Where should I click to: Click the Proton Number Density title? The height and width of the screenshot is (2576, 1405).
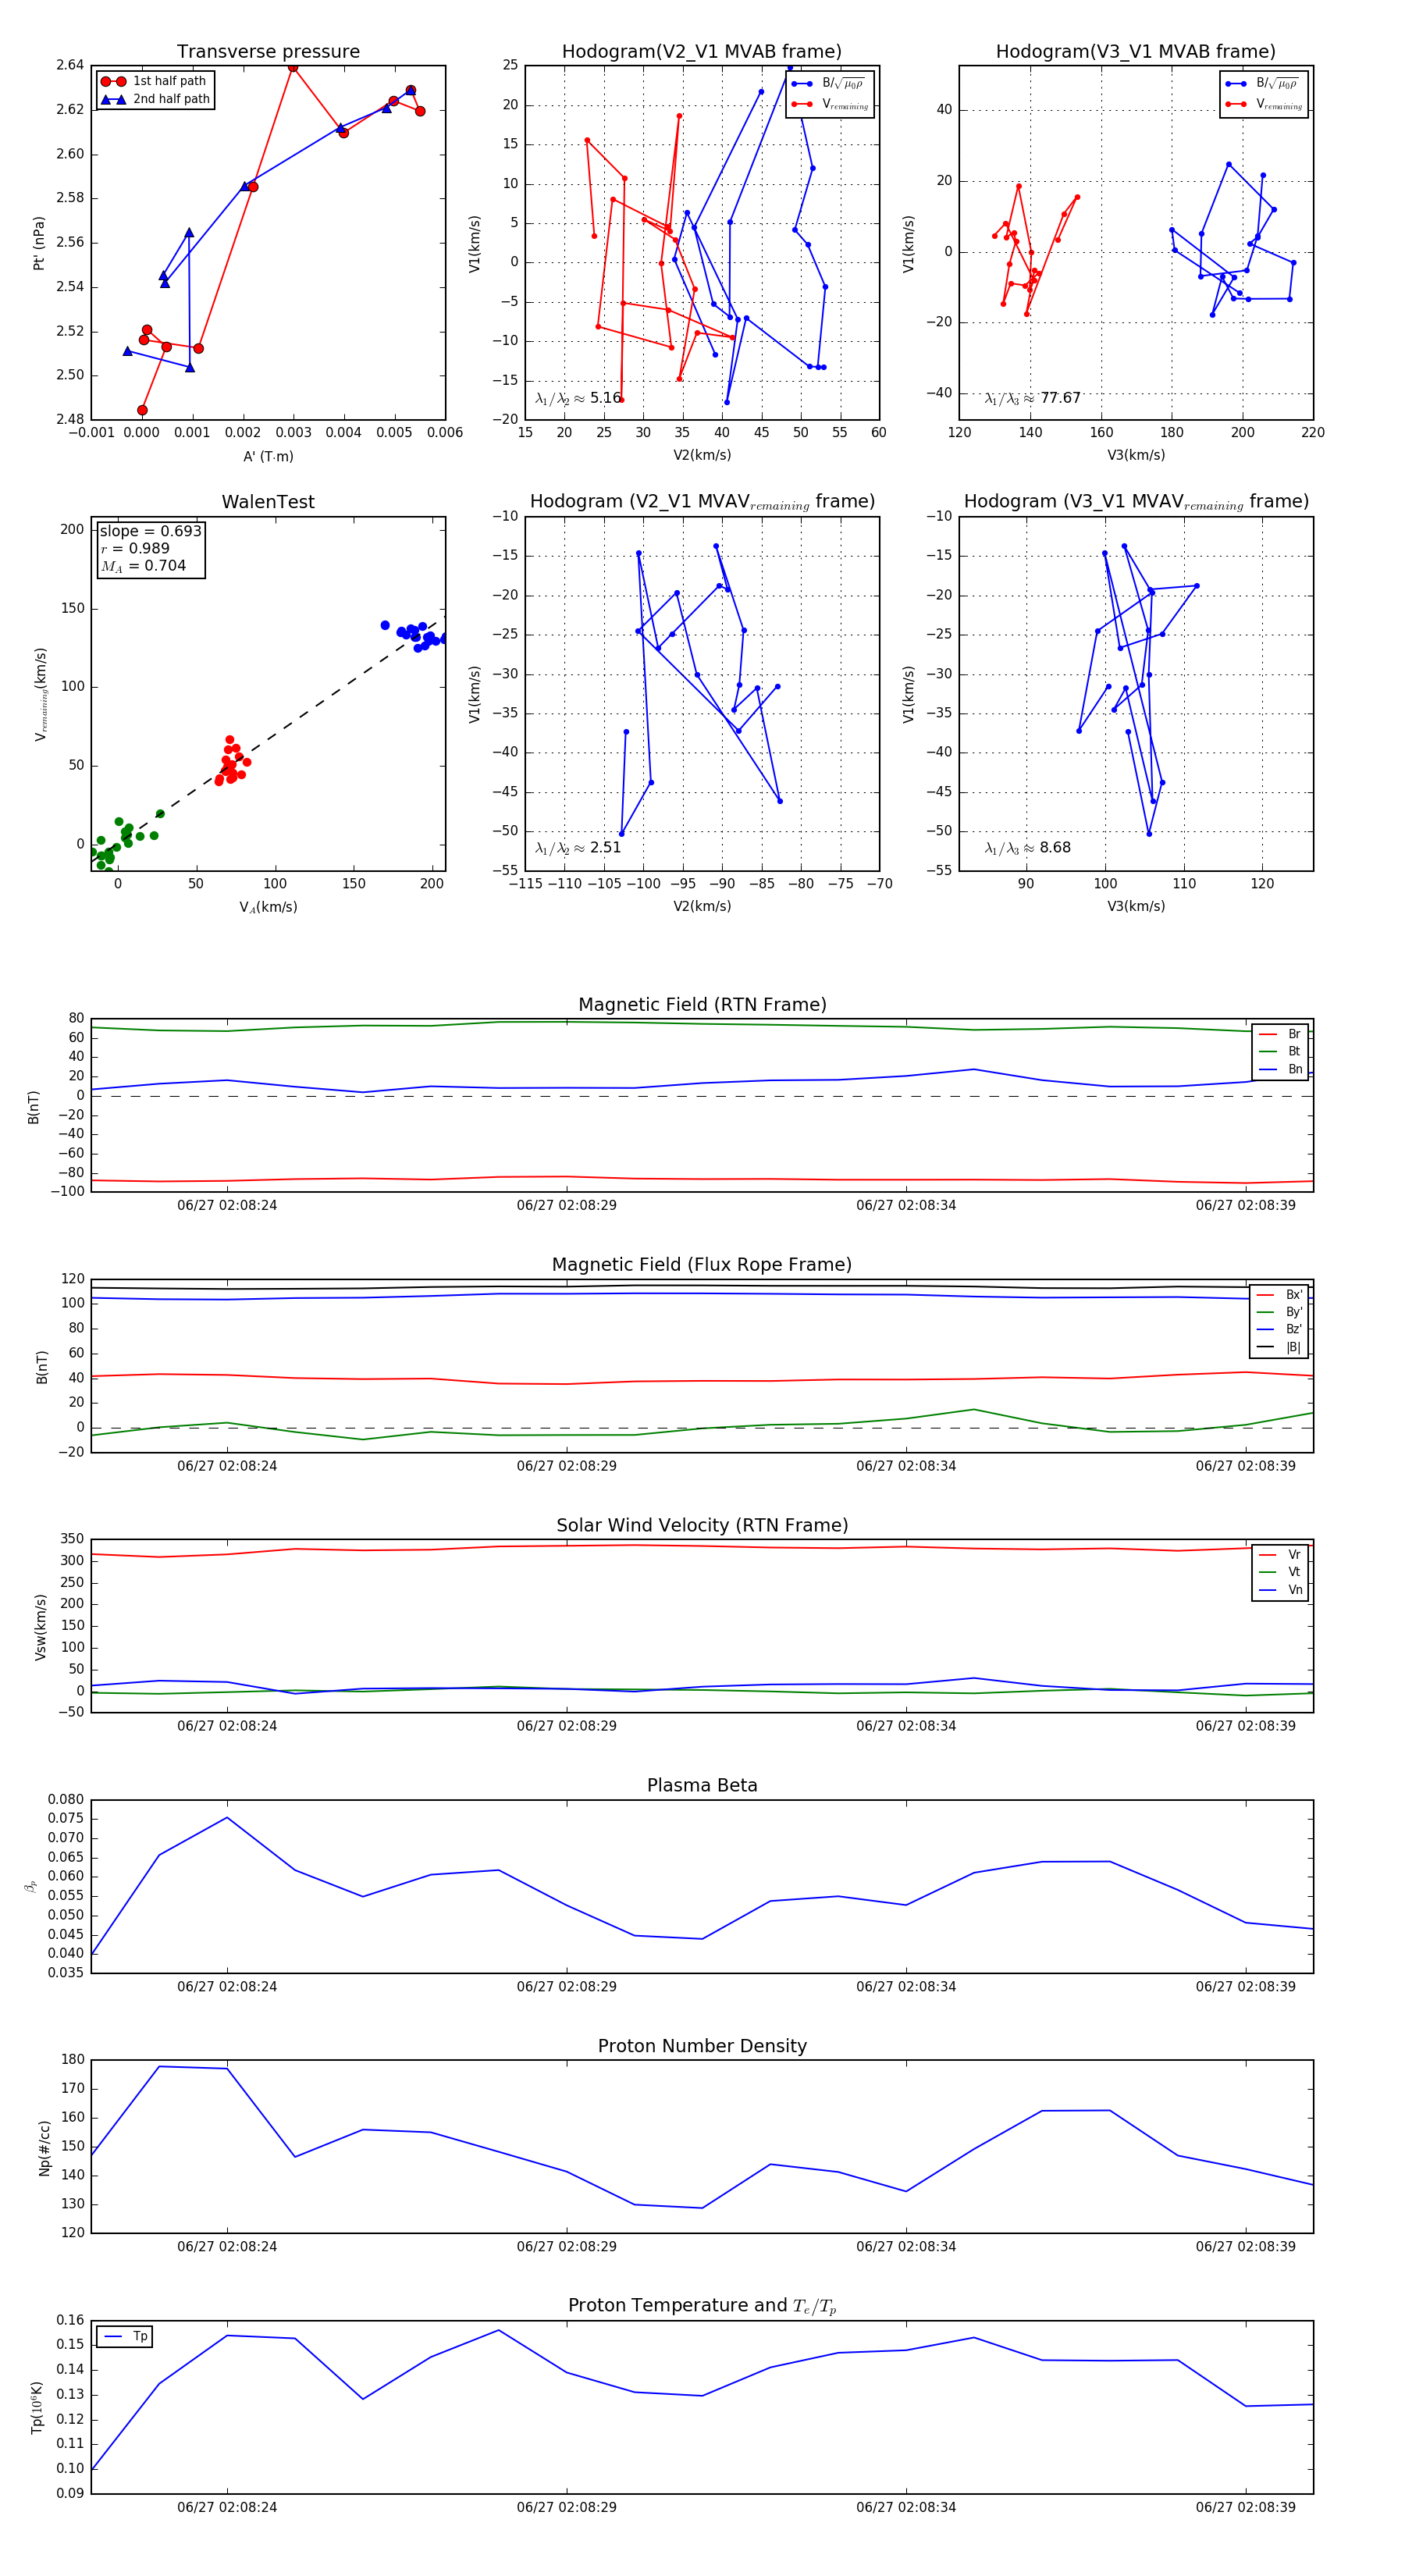pyautogui.click(x=701, y=2046)
